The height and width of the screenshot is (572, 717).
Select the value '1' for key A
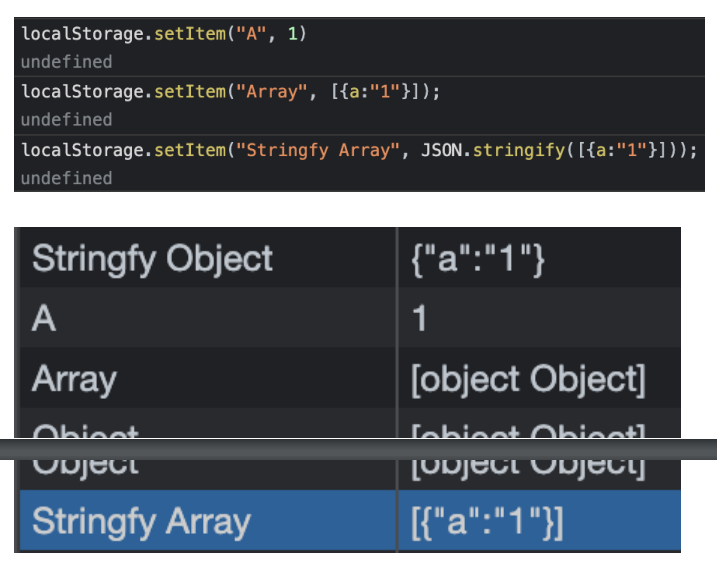click(540, 317)
